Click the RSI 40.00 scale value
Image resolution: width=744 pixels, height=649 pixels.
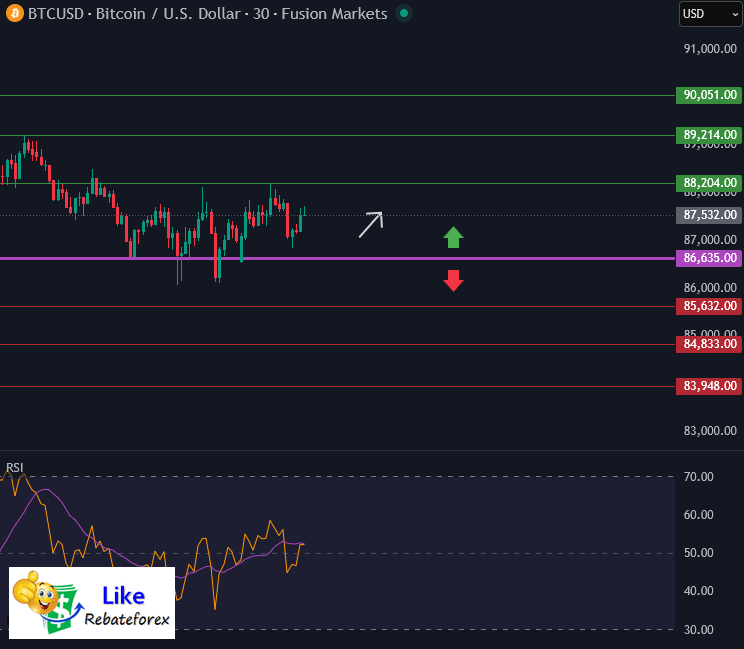click(698, 591)
